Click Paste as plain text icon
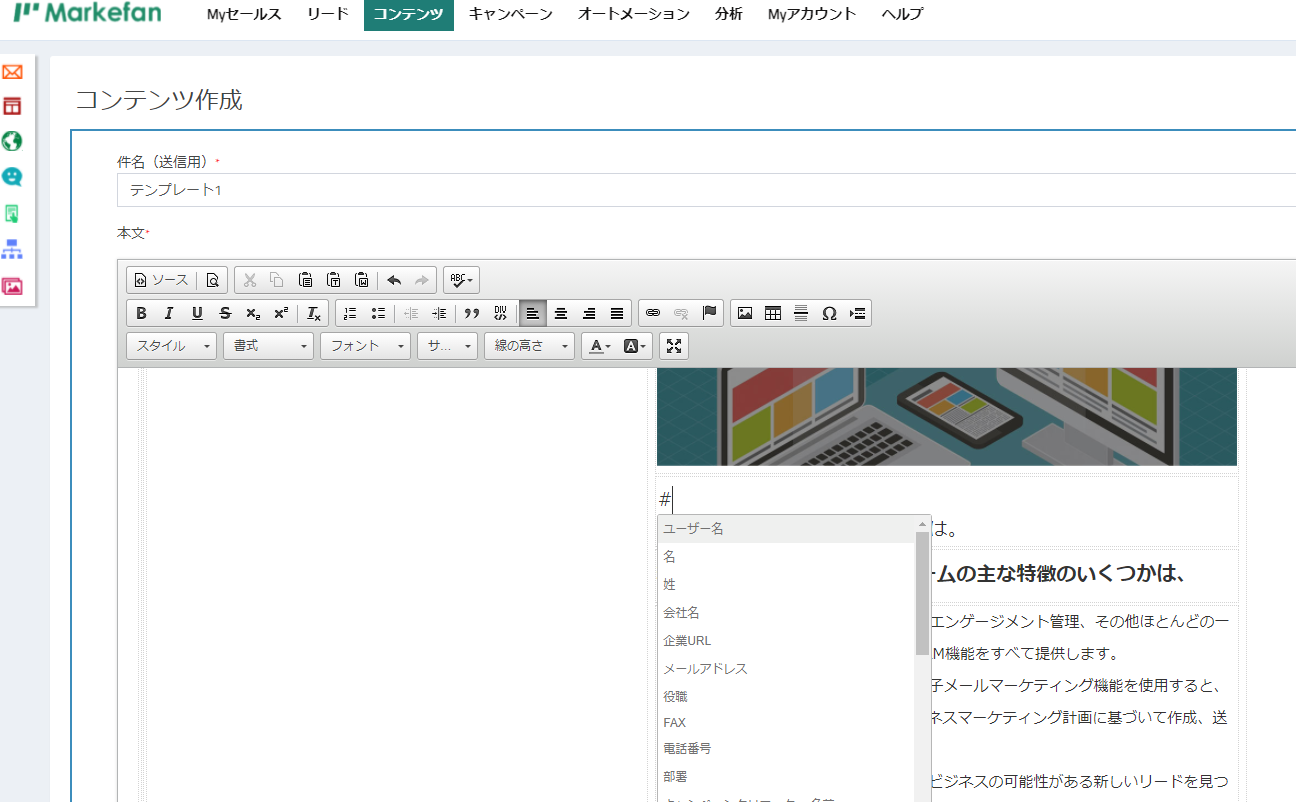Screen dimensions: 1296x802 [x=334, y=280]
